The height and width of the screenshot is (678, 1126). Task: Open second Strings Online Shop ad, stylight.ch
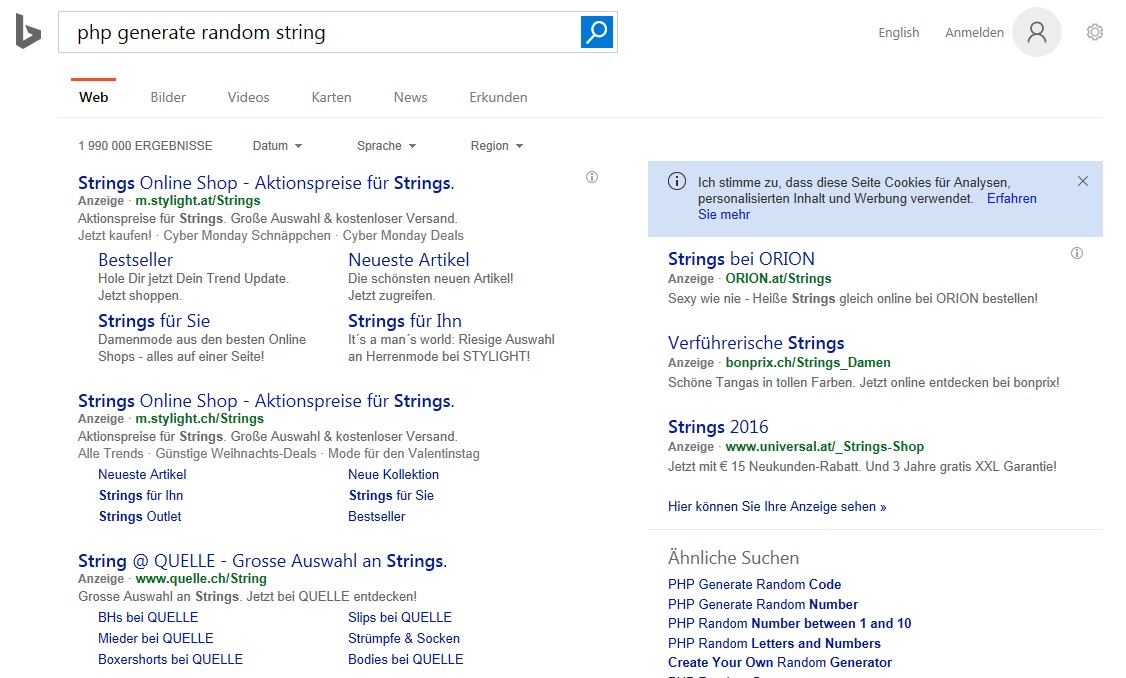click(266, 400)
